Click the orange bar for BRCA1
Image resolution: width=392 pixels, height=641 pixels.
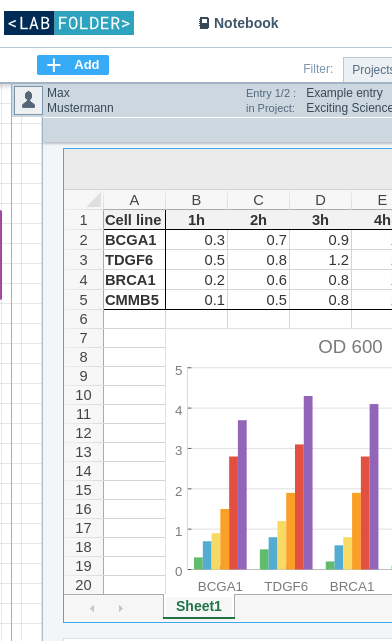point(356,531)
